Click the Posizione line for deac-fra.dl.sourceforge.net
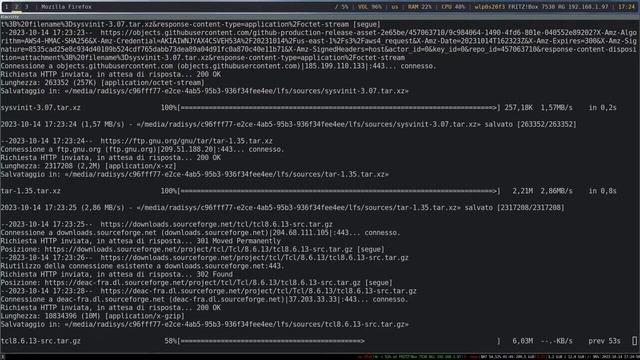This screenshot has height=360, width=640. (196, 282)
